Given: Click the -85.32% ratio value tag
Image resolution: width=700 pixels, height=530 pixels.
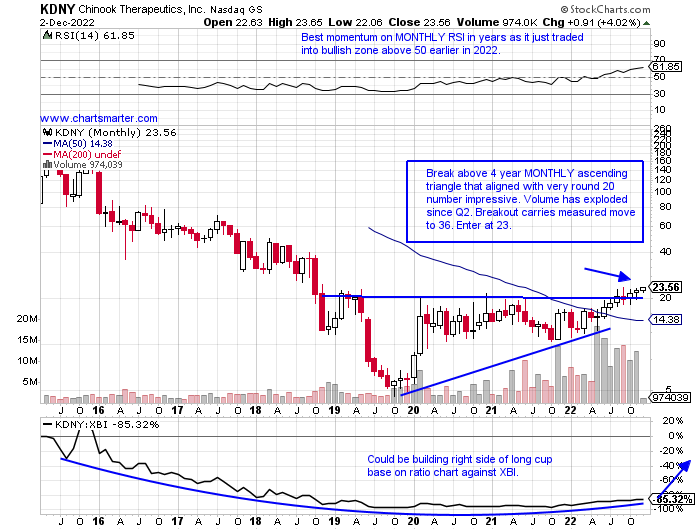Looking at the screenshot, I should click(673, 499).
